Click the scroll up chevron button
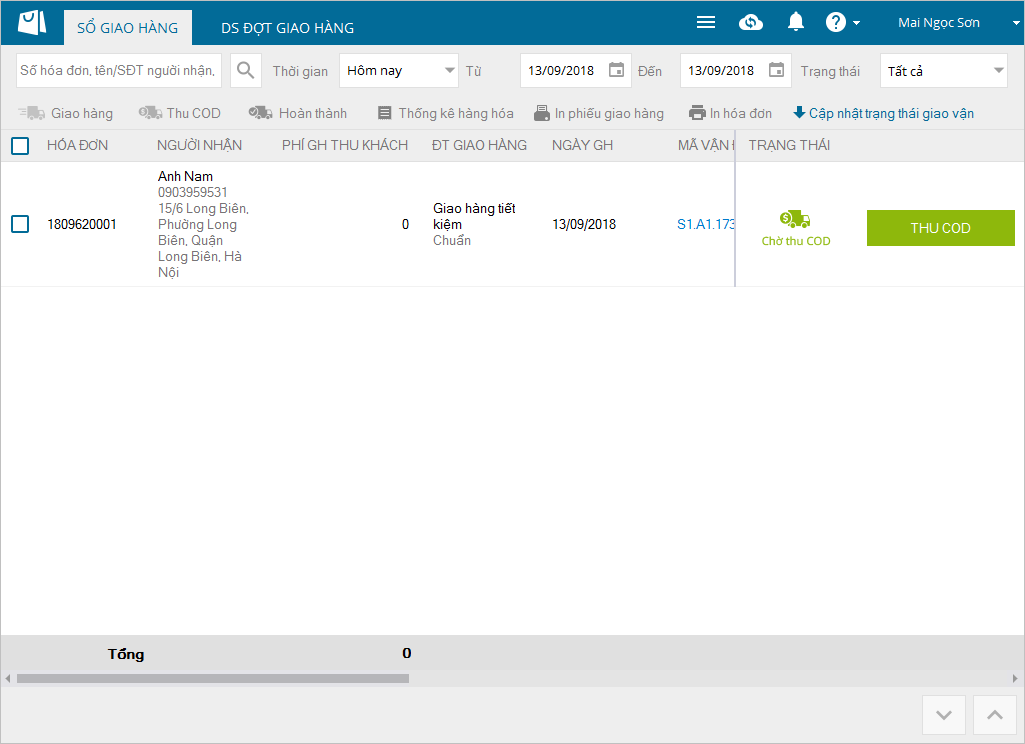Viewport: 1025px width, 744px height. (x=995, y=715)
